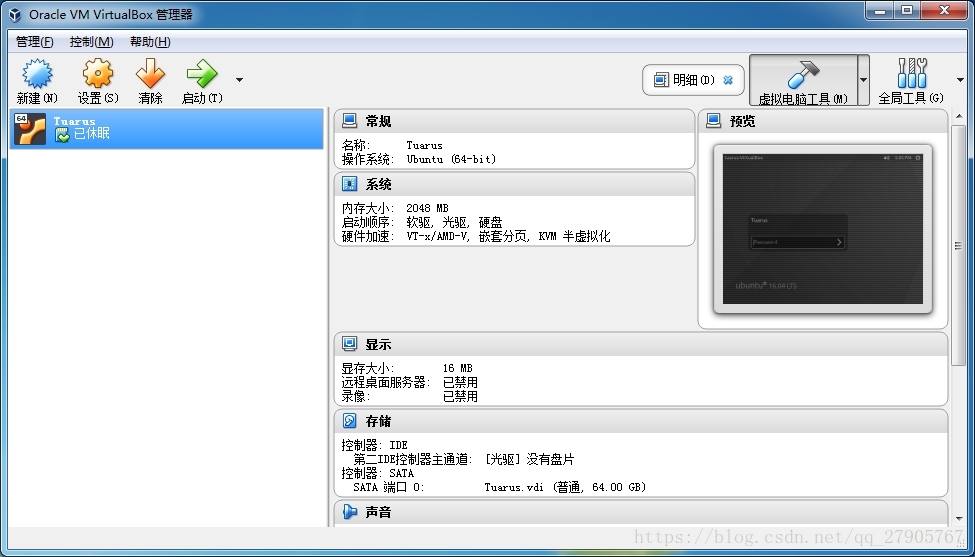This screenshot has width=975, height=557.
Task: Click the [光驱] 没有盘片 entry
Action: point(529,459)
